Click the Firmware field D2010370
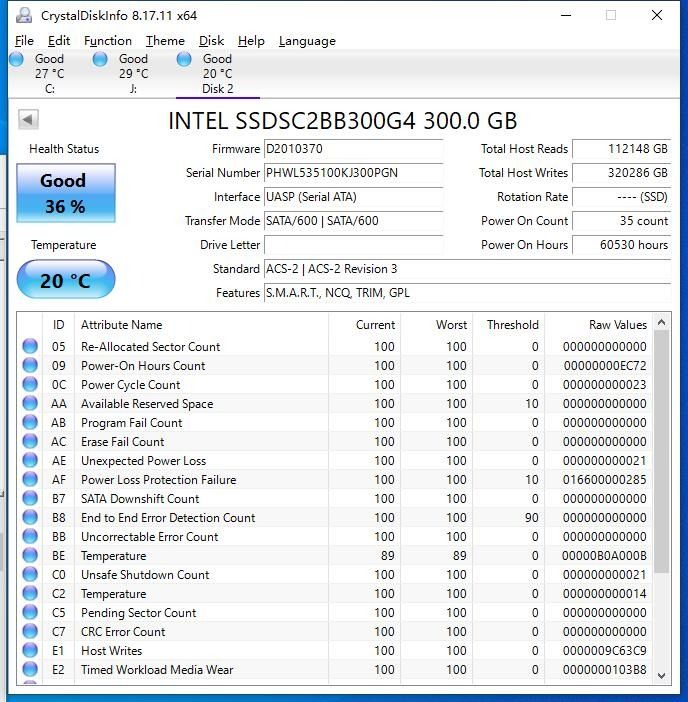The image size is (688, 702). pos(354,149)
